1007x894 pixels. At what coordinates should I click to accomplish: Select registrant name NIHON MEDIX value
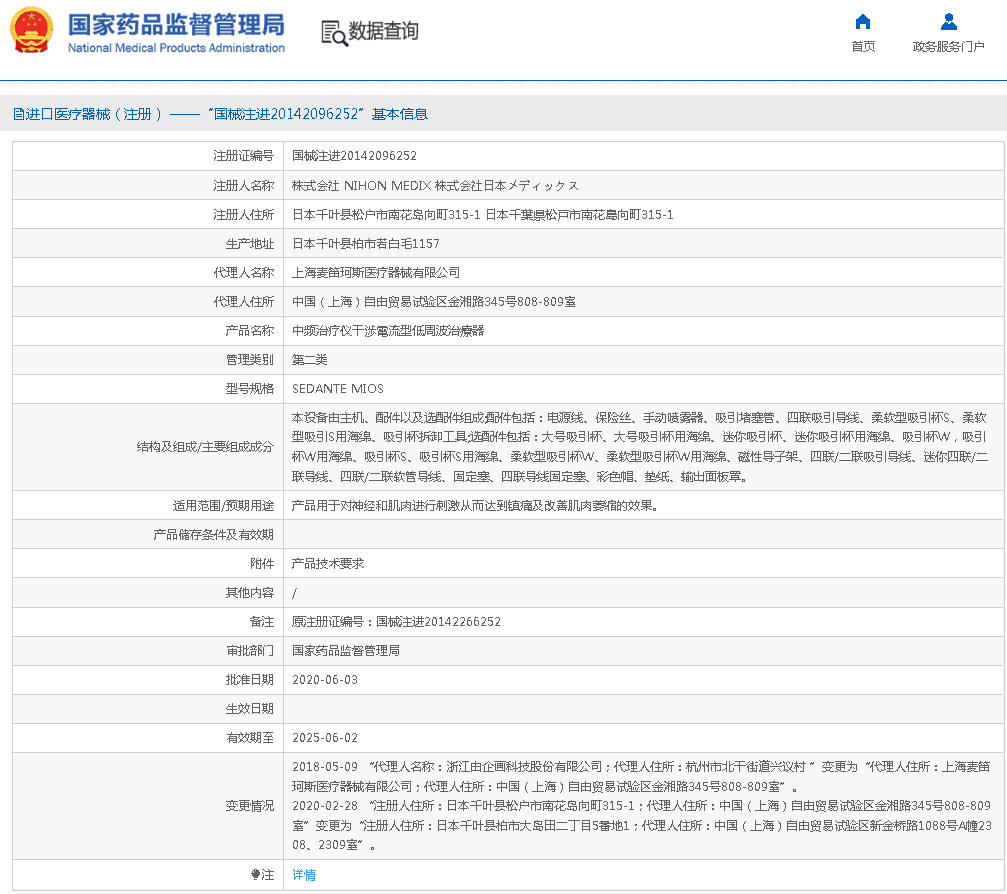click(435, 186)
